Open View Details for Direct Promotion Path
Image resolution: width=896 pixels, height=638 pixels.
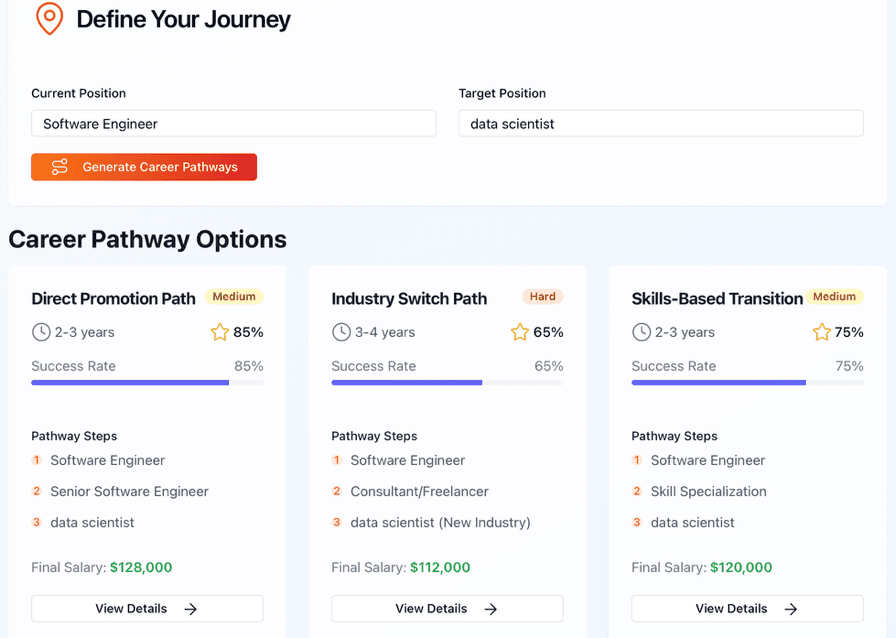pyautogui.click(x=147, y=608)
